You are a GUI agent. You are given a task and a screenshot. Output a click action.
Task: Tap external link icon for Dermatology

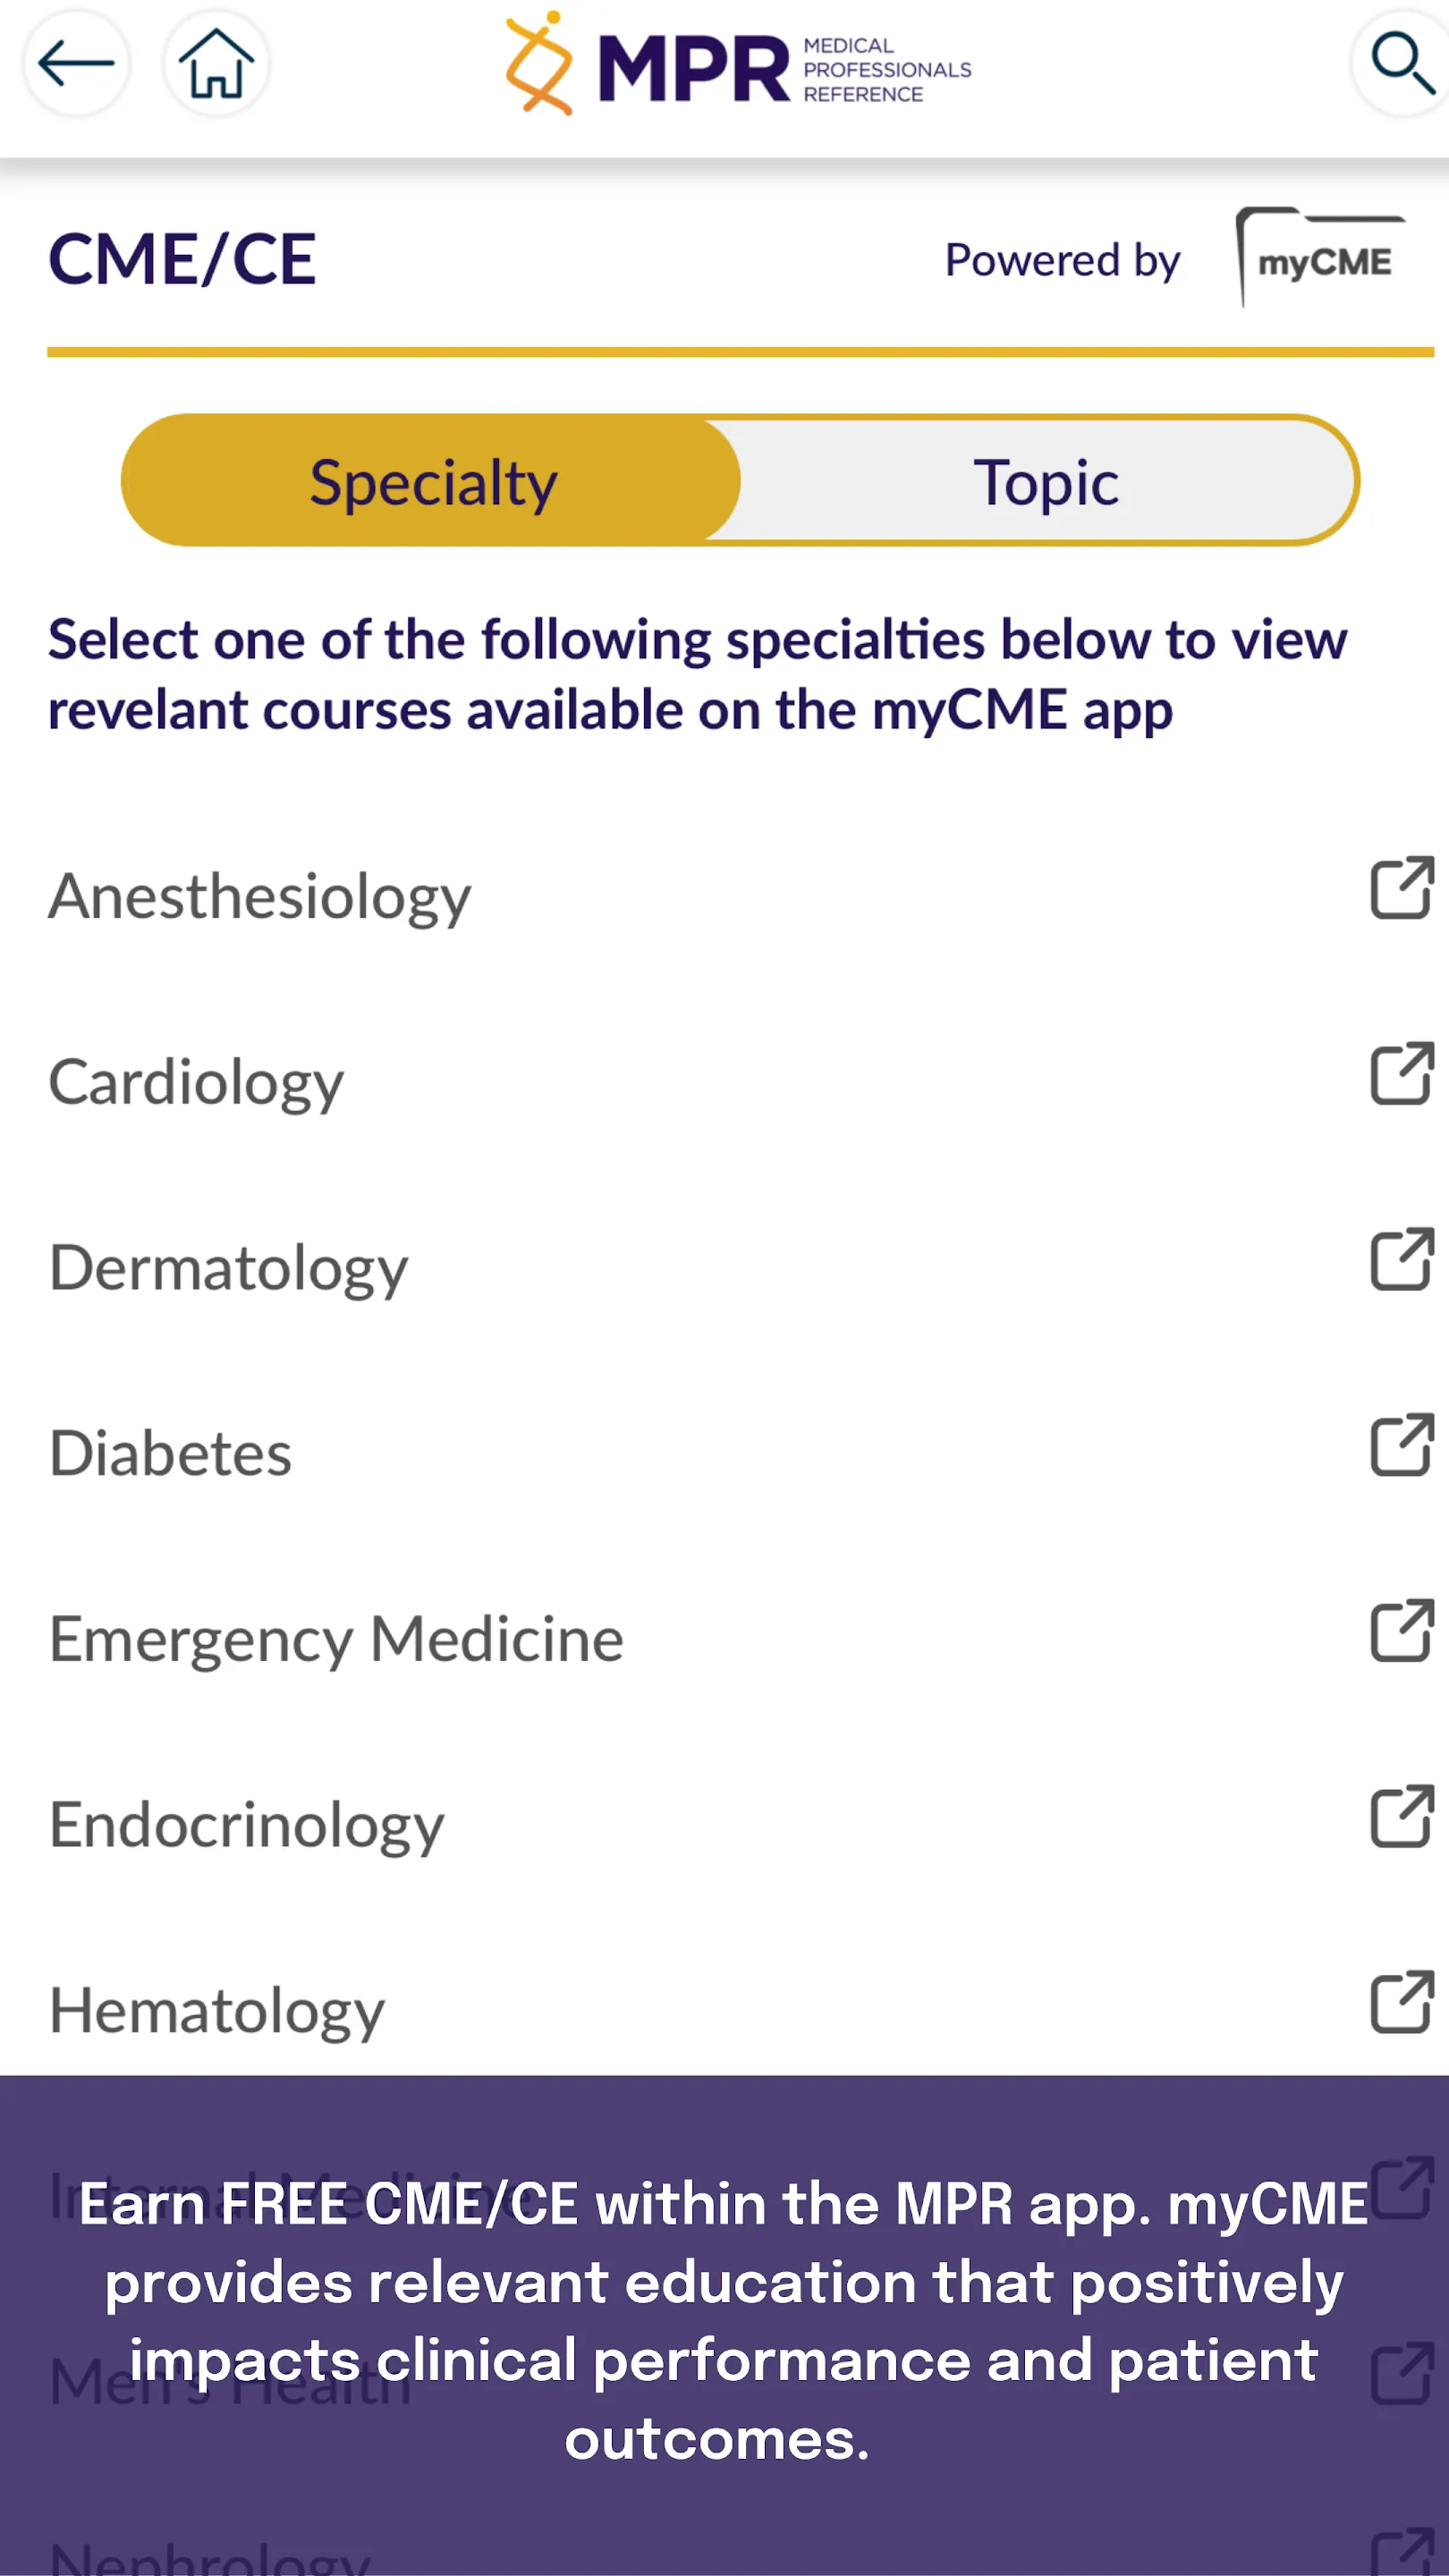point(1401,1259)
